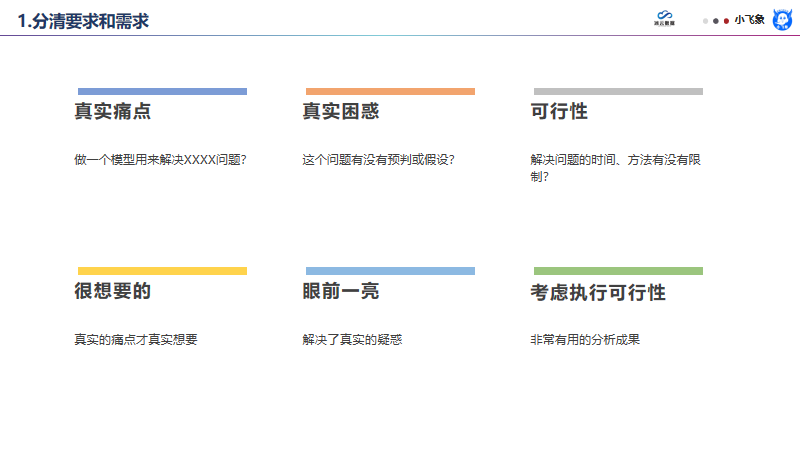Select the 可行性 heading
The width and height of the screenshot is (800, 450).
point(559,111)
